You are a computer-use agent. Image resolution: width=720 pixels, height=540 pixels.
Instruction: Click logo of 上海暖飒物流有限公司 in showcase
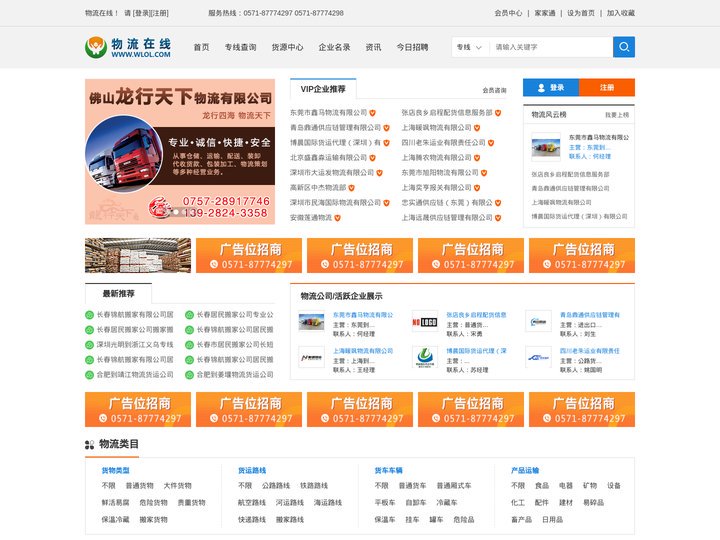coord(311,357)
